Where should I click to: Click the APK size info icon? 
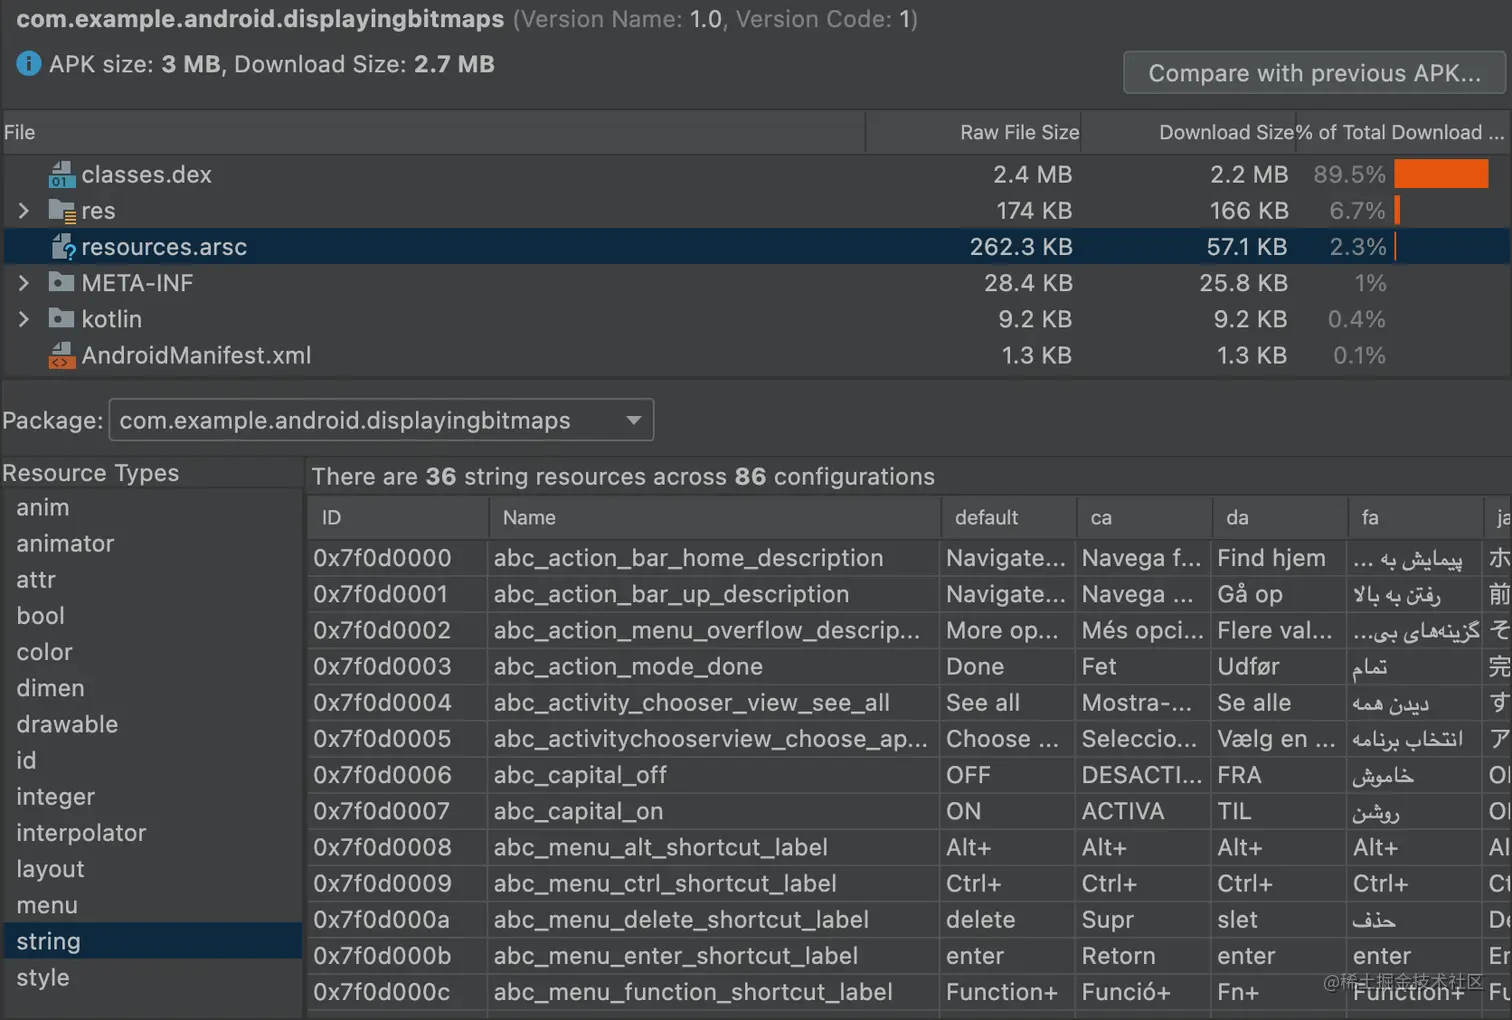[x=29, y=64]
